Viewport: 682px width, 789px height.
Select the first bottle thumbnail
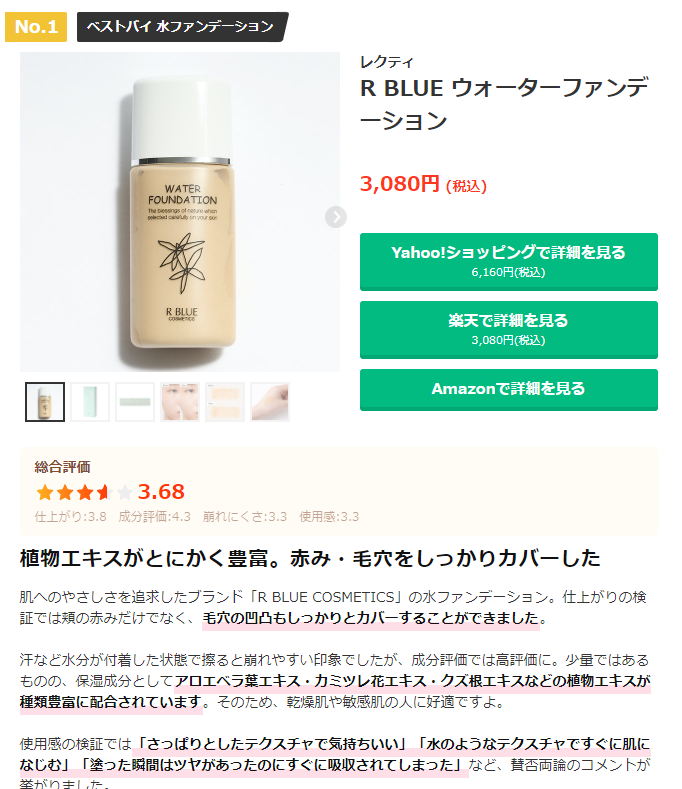click(x=45, y=402)
